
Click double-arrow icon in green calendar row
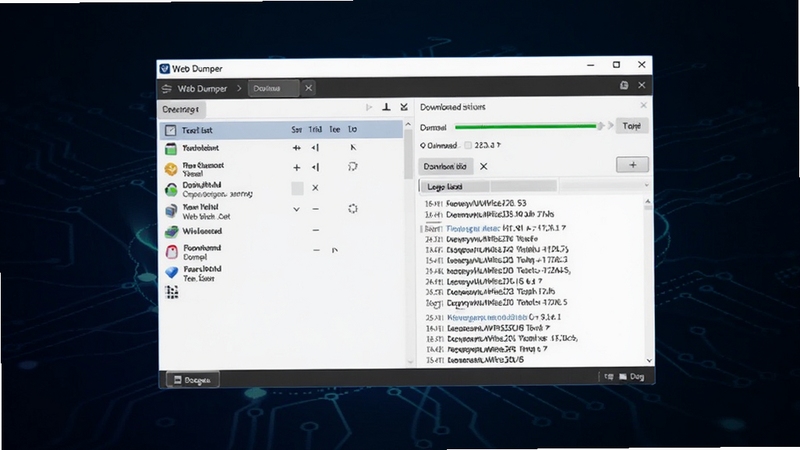[296, 148]
